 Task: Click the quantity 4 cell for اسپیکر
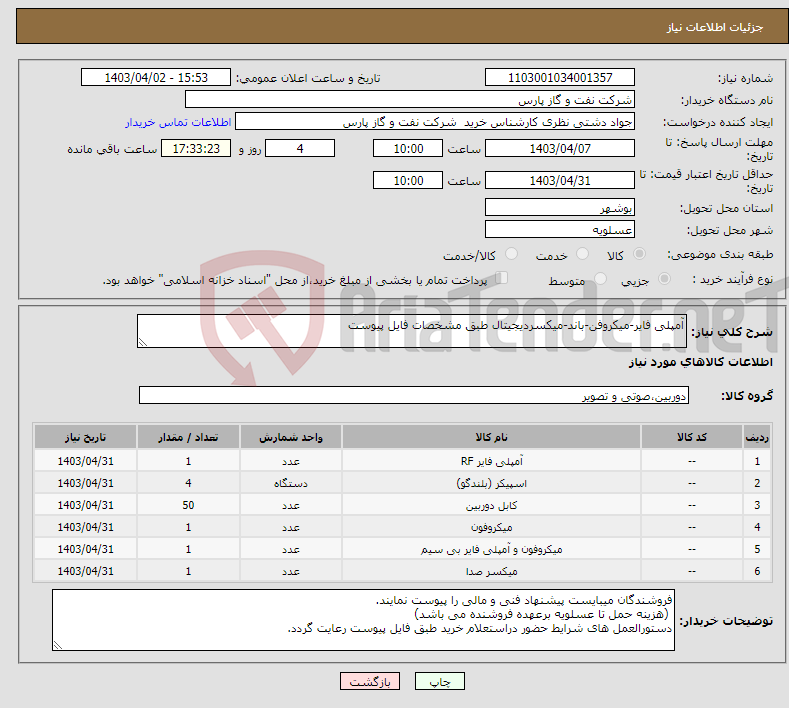tap(188, 483)
